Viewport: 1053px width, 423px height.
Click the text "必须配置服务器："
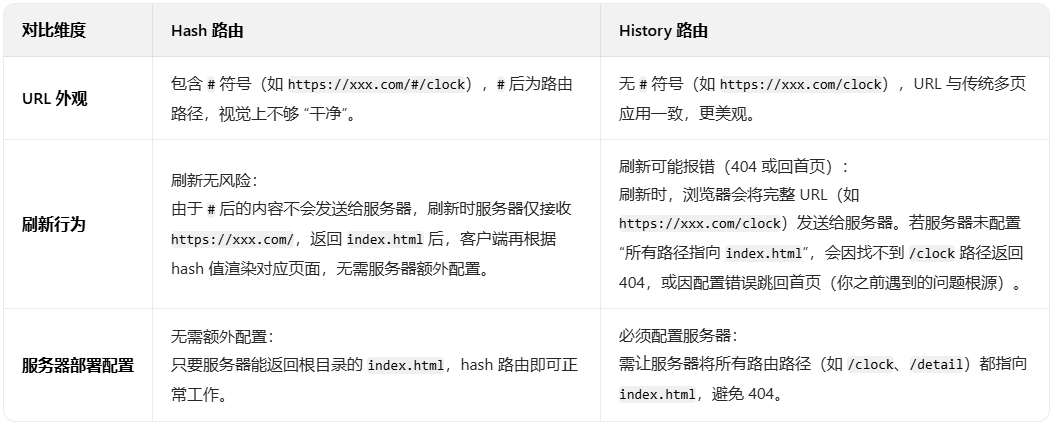678,336
